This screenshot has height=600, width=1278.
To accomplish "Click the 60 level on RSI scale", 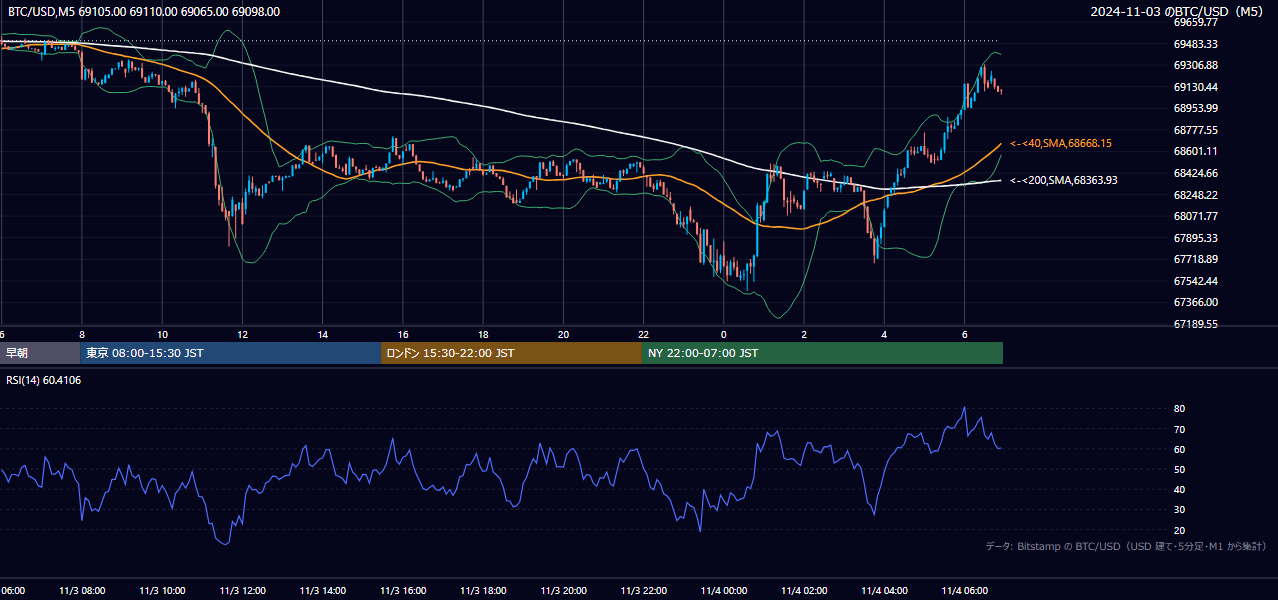I will 1179,449.
